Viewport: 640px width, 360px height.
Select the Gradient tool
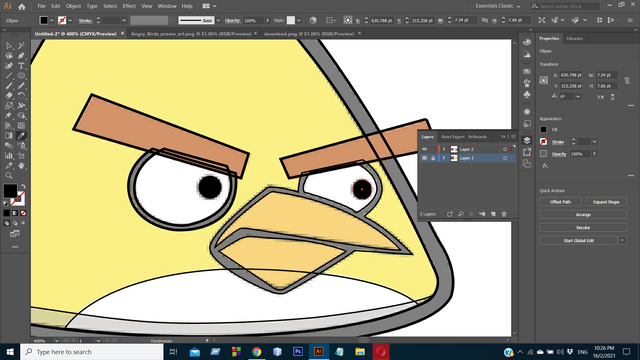click(x=9, y=136)
